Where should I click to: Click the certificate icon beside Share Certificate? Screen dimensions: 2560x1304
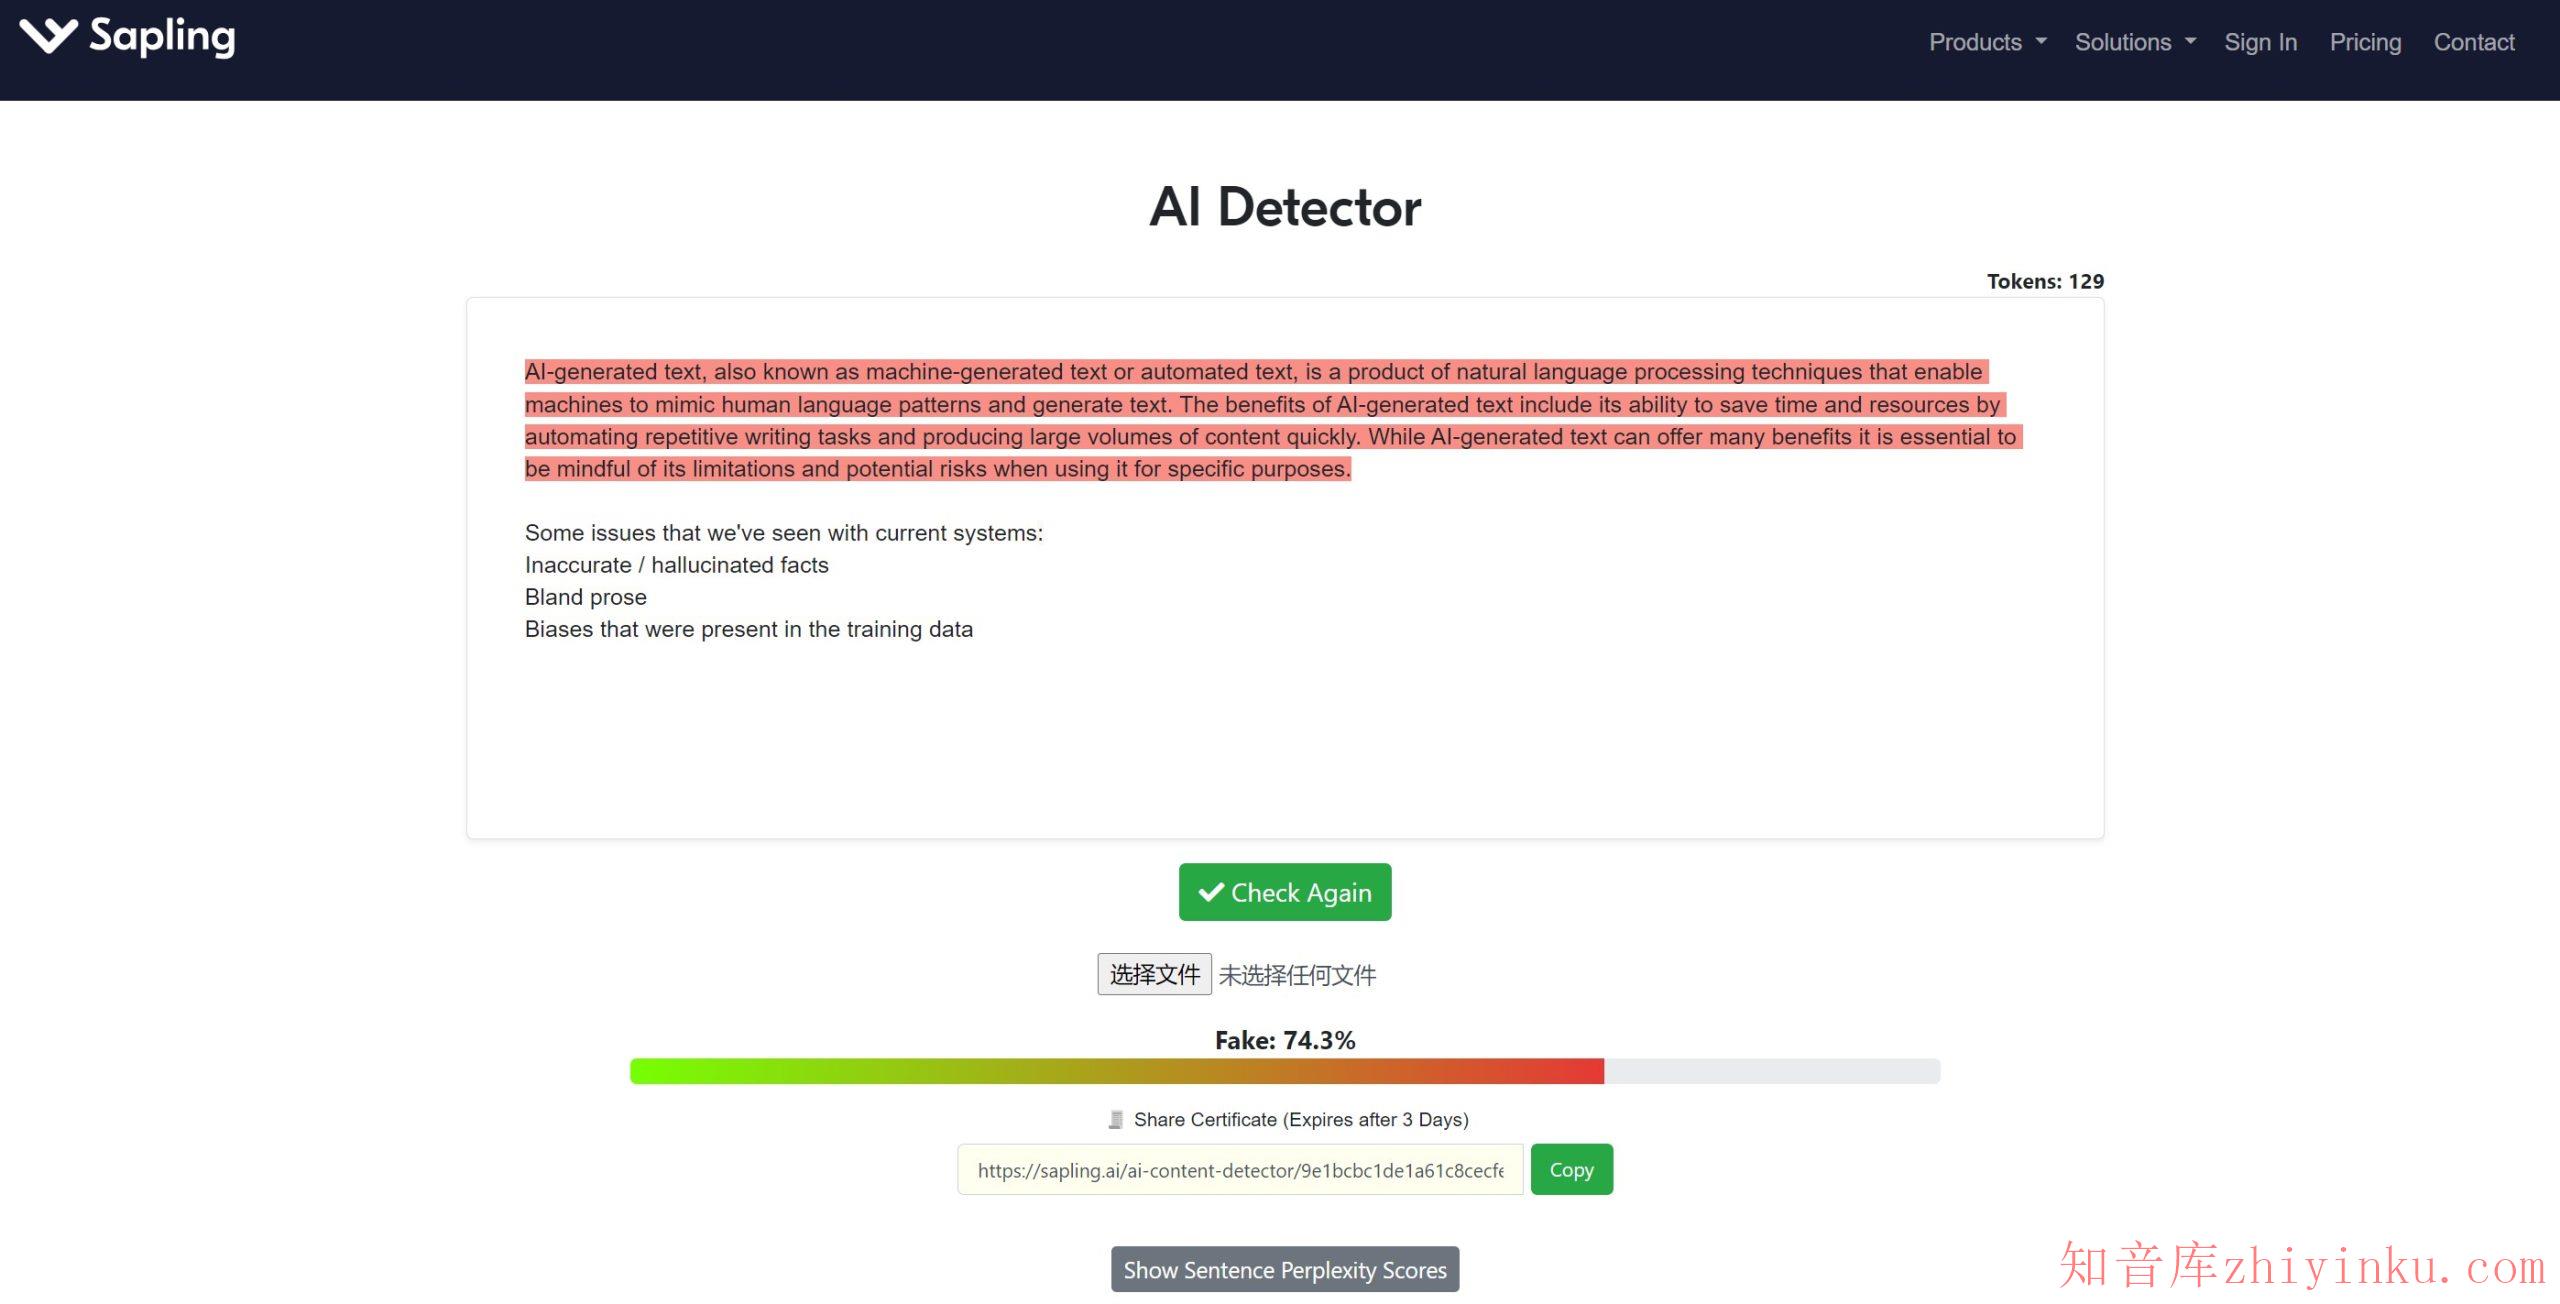tap(1115, 1119)
